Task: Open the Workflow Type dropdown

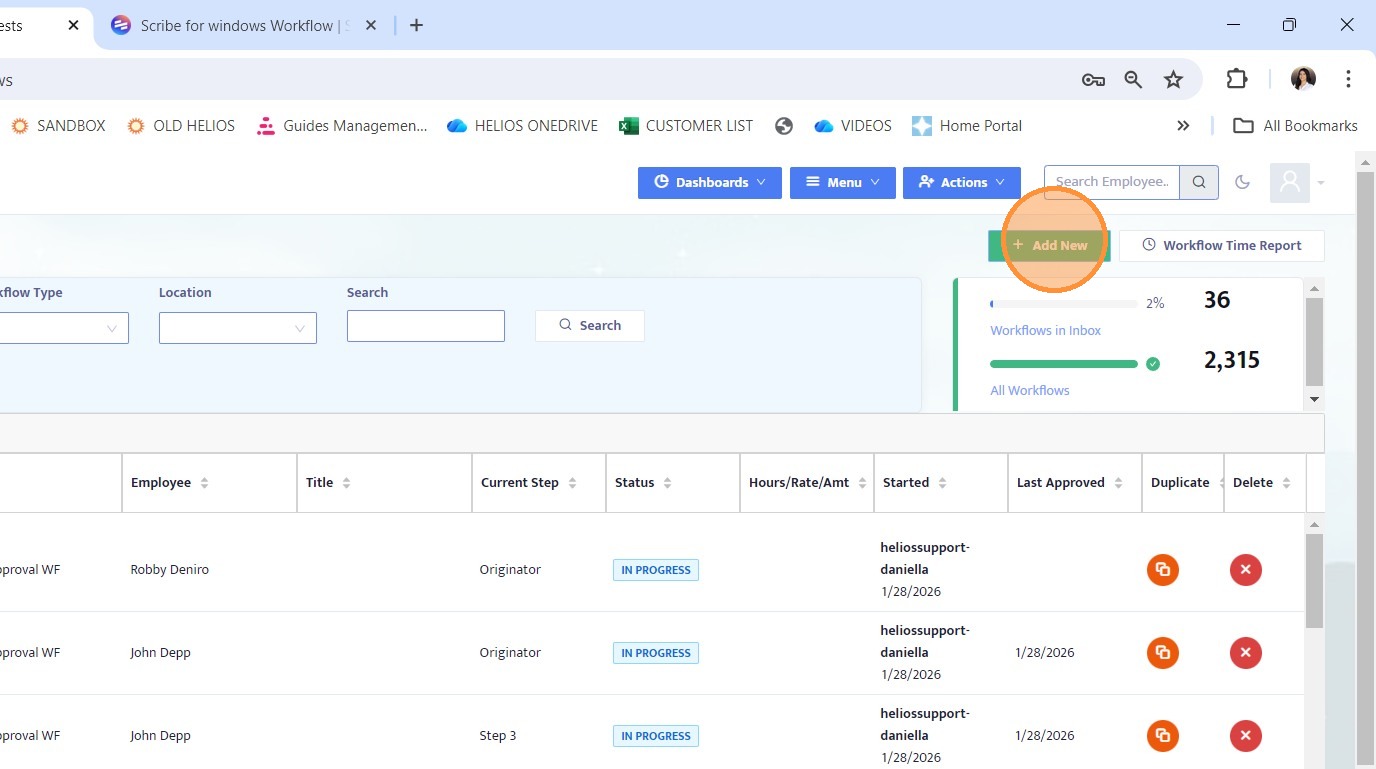Action: tap(62, 328)
